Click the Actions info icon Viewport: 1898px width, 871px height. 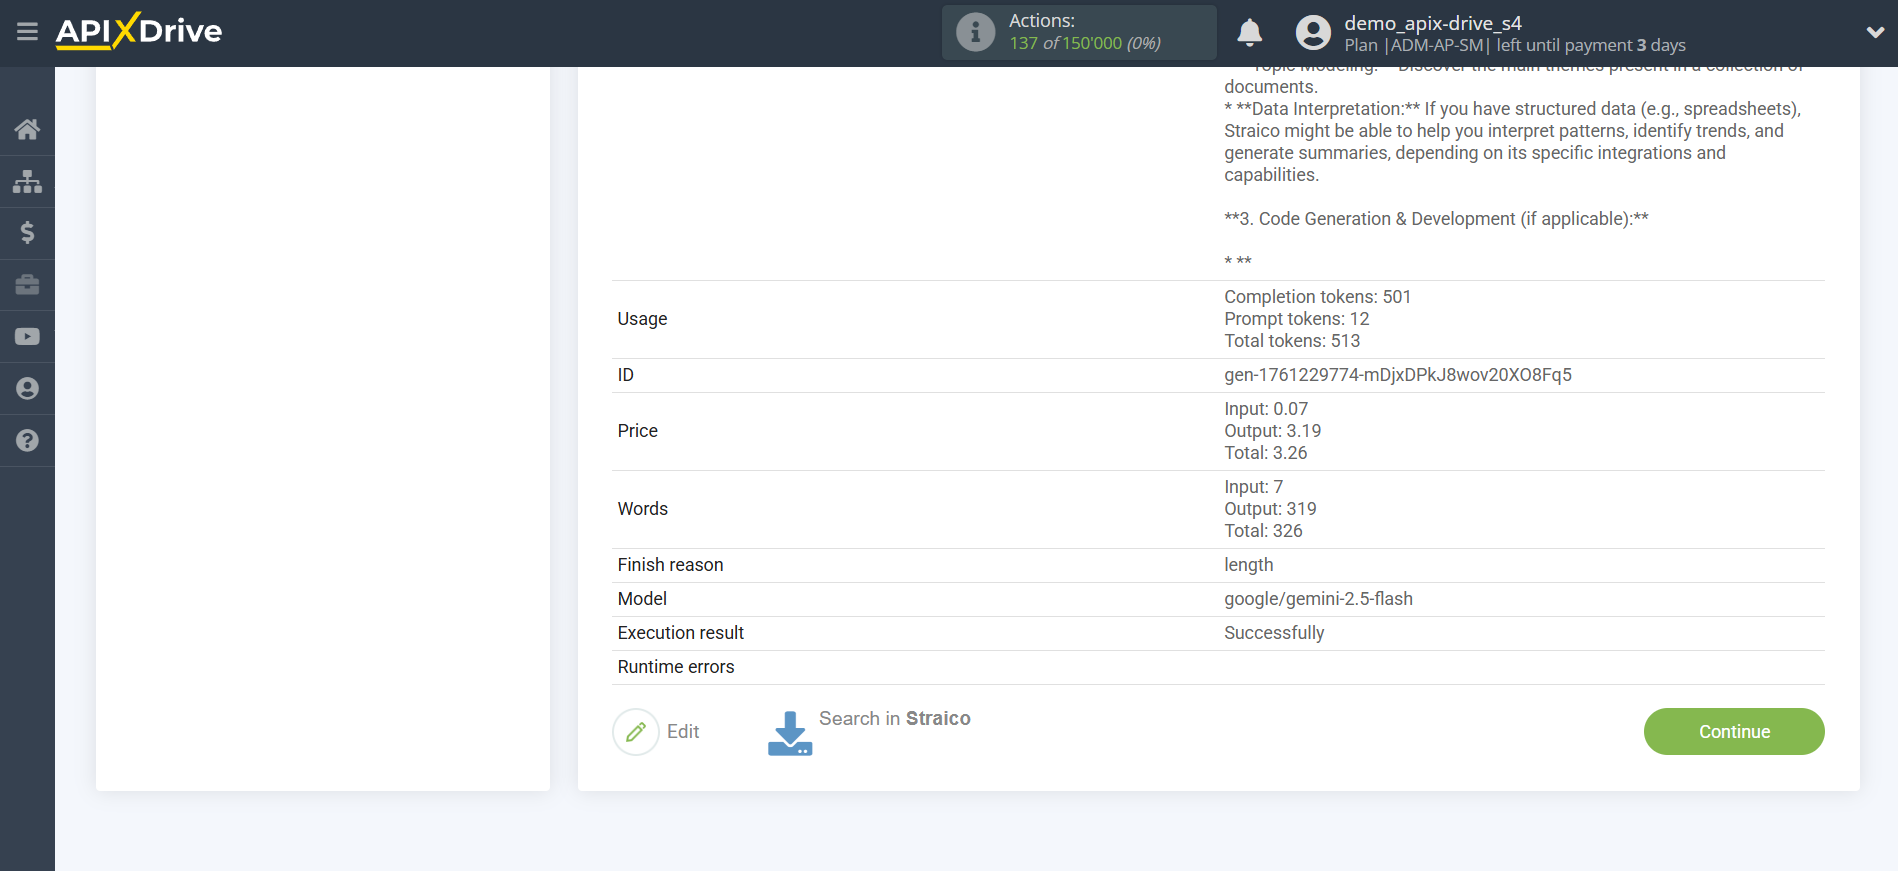(975, 32)
